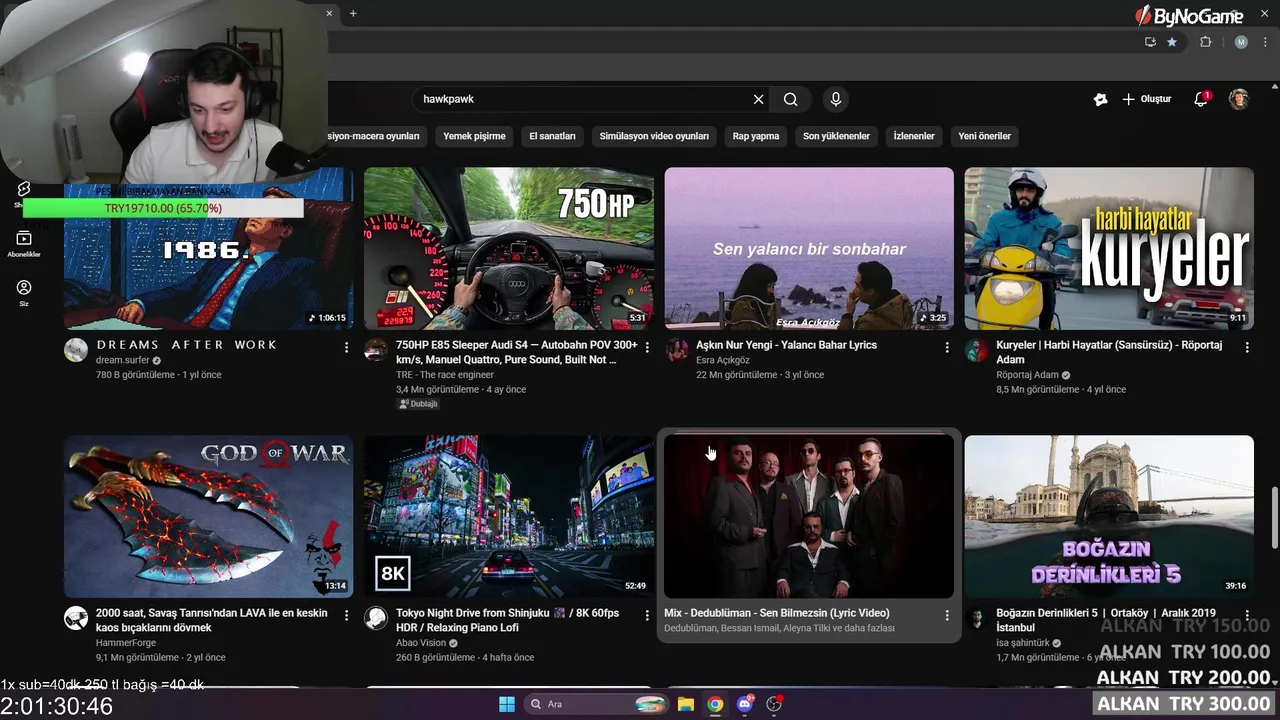Open Abonelikler in the sidebar

tap(24, 243)
